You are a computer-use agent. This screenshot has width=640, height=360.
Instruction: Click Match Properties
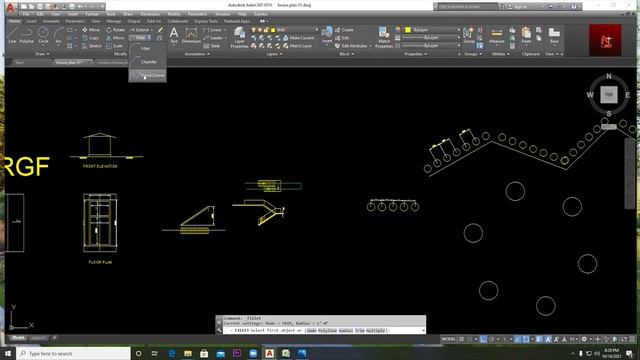coord(384,38)
